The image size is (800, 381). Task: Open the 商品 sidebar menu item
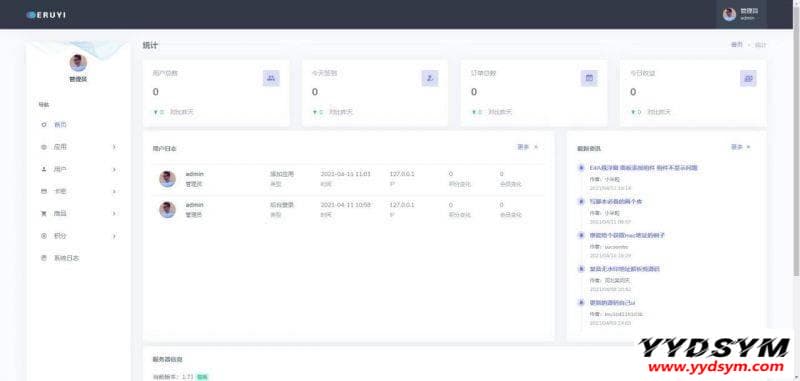(x=78, y=214)
